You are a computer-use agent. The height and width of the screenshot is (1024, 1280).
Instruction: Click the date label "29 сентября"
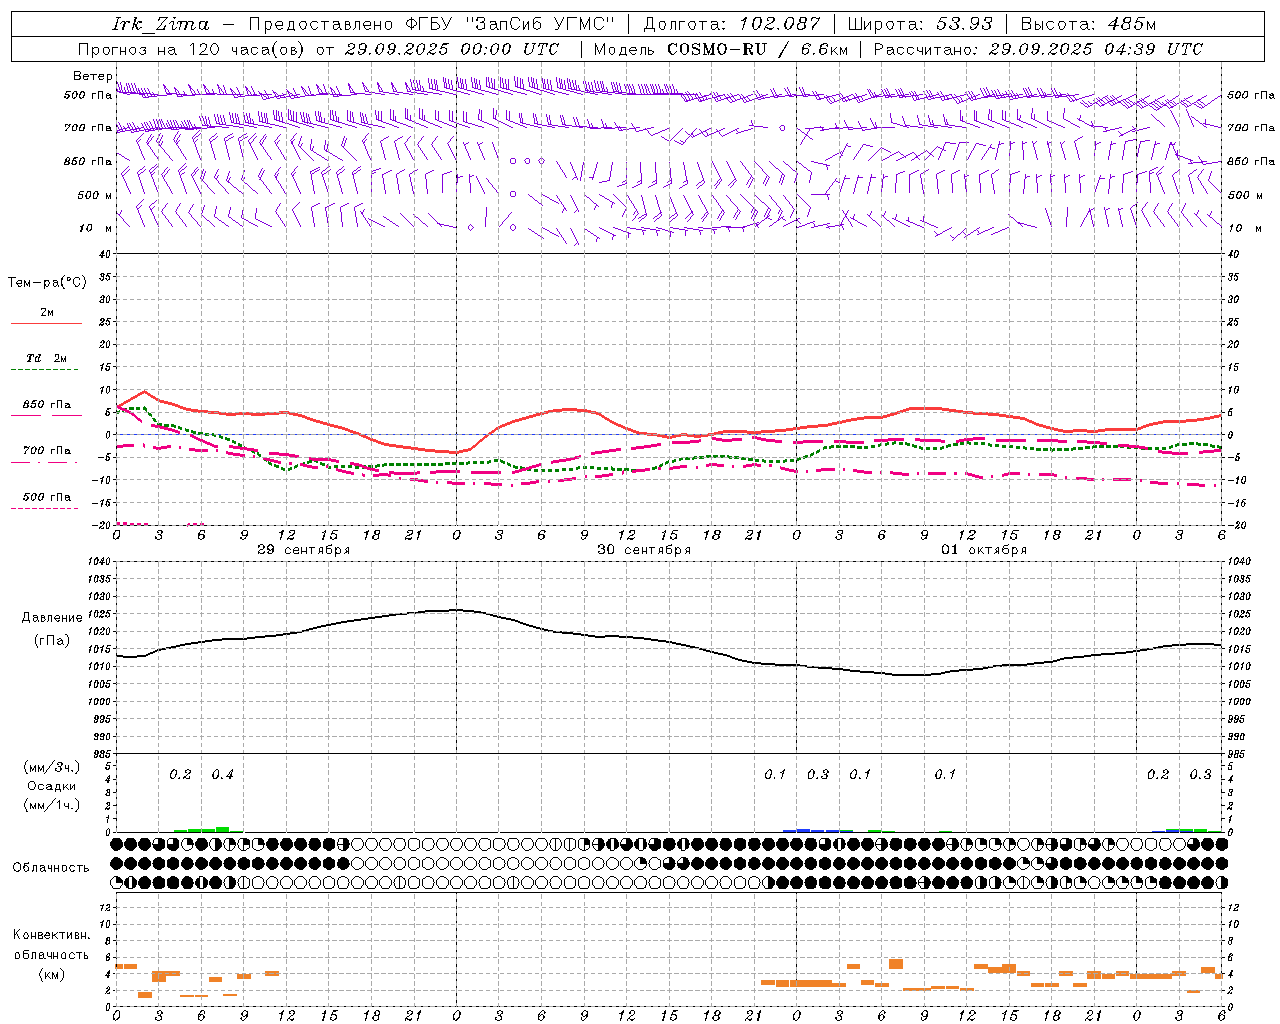coord(303,550)
